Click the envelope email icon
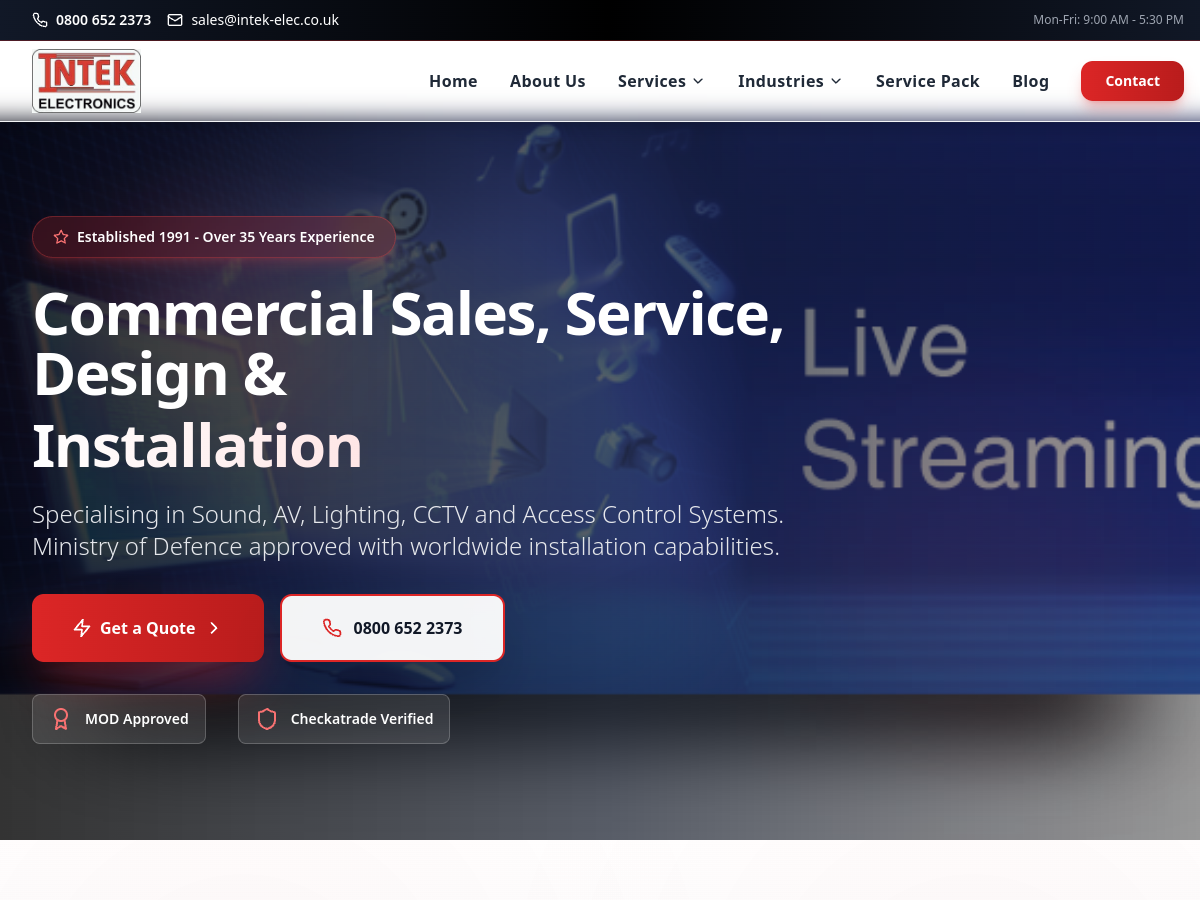The image size is (1200, 900). (175, 20)
